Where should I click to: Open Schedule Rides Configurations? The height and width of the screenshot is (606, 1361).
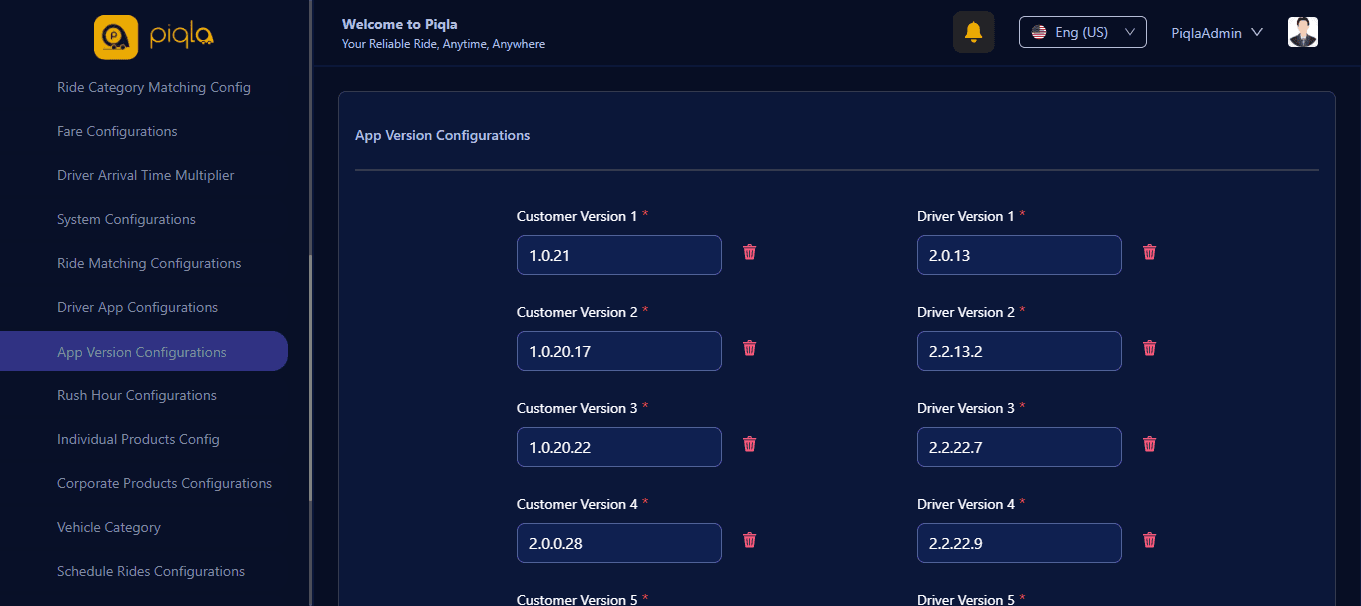tap(151, 571)
